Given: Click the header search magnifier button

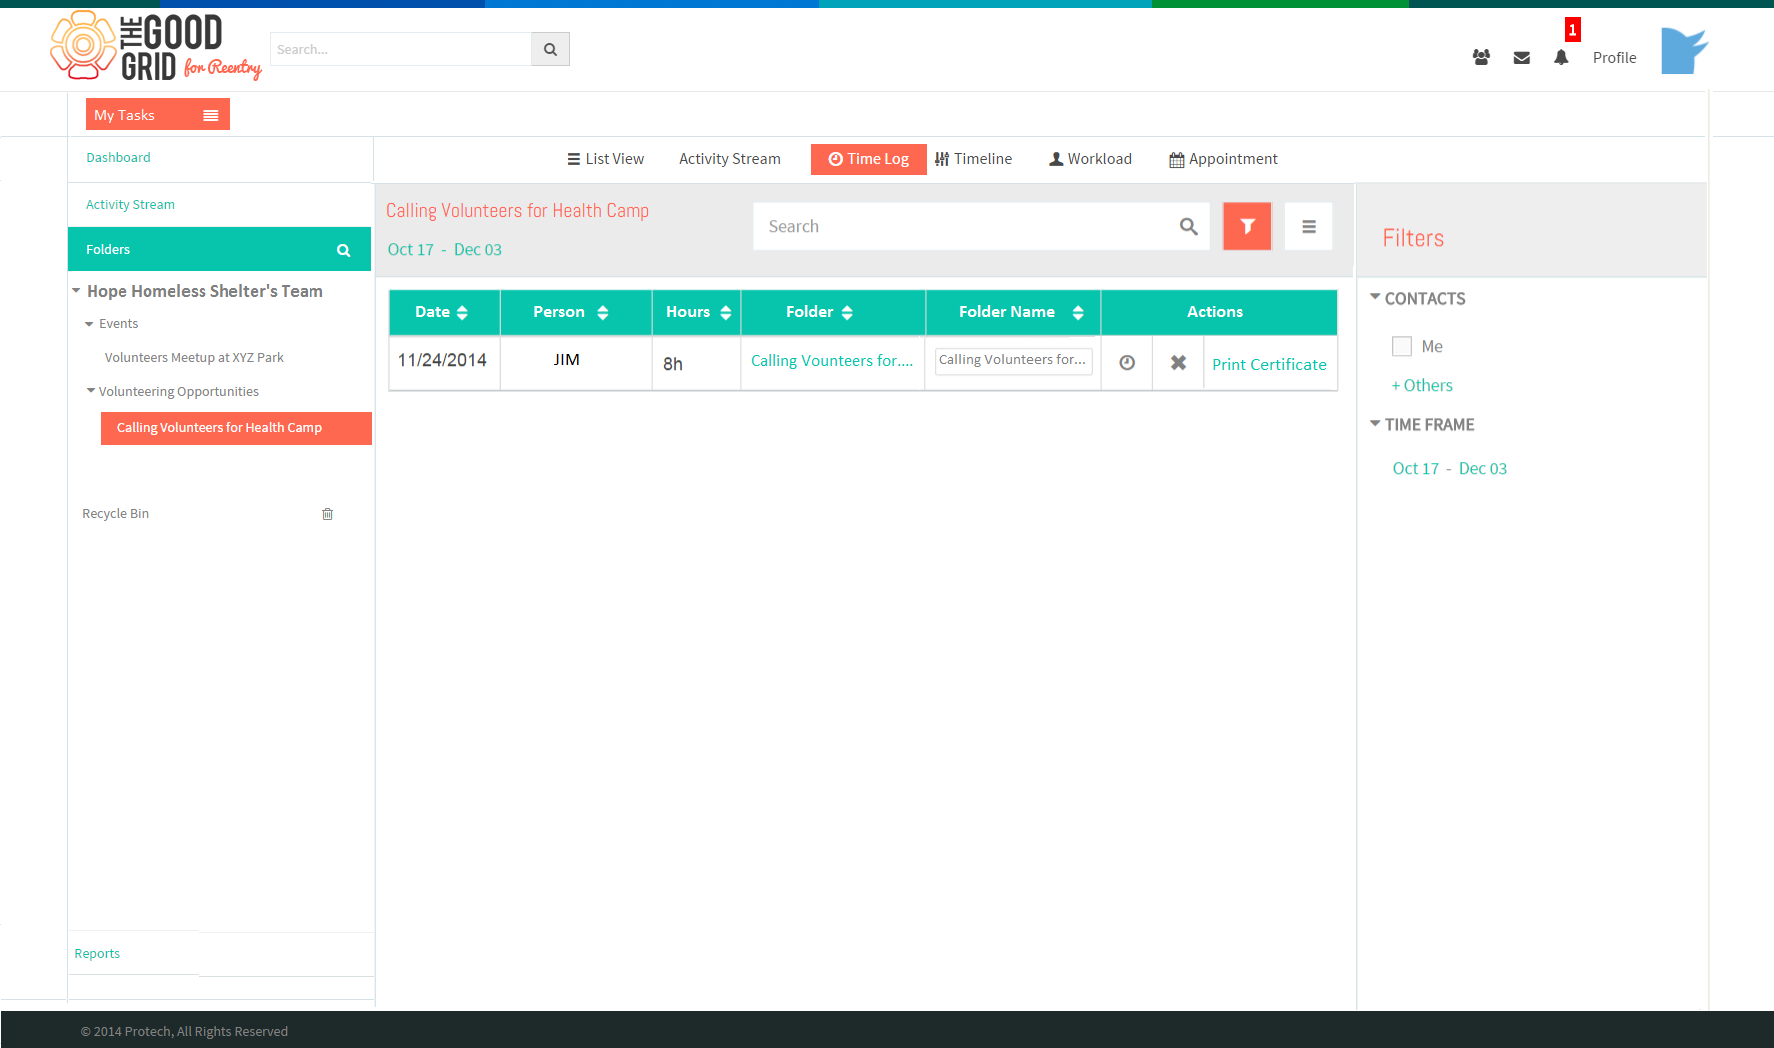Looking at the screenshot, I should point(550,49).
